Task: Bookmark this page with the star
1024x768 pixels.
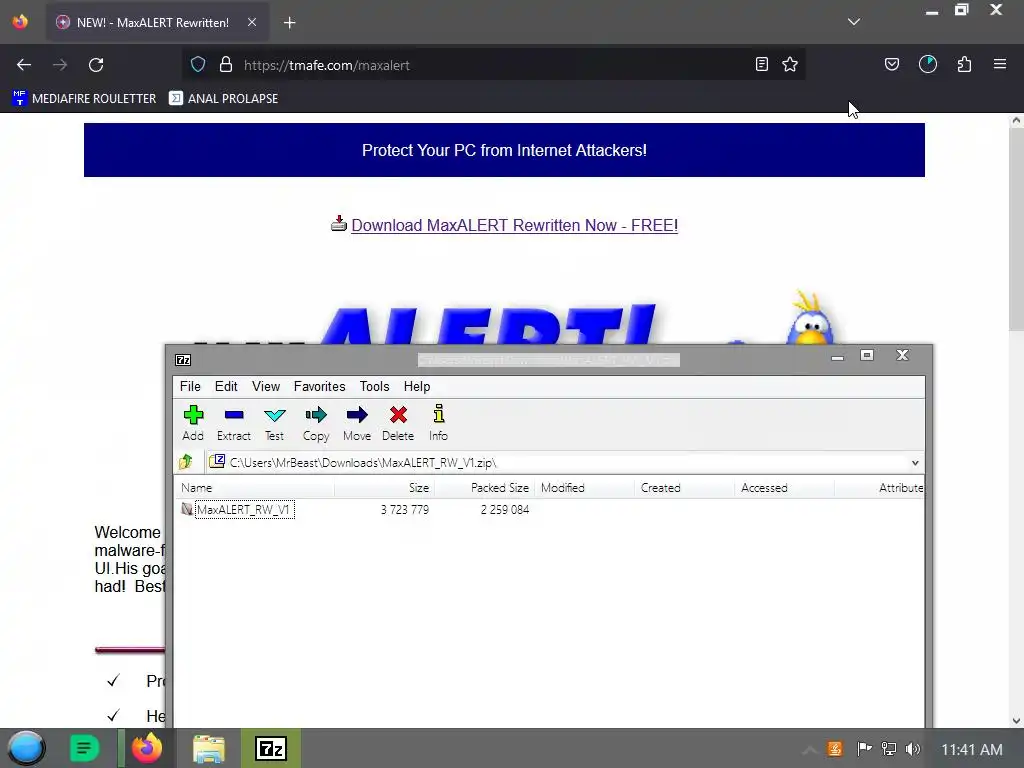Action: pyautogui.click(x=790, y=64)
